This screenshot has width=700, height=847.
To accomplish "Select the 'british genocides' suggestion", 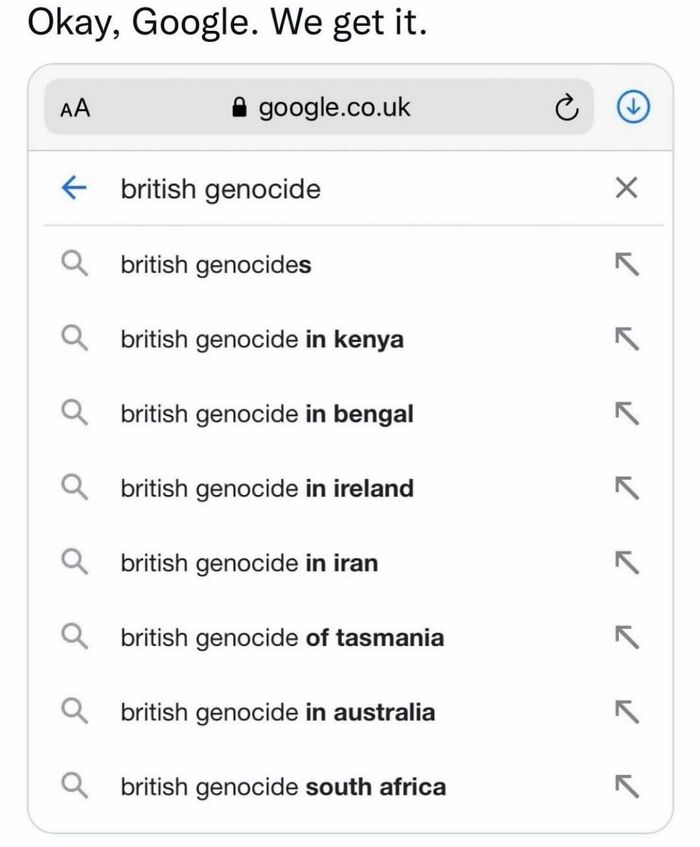I will coord(216,265).
